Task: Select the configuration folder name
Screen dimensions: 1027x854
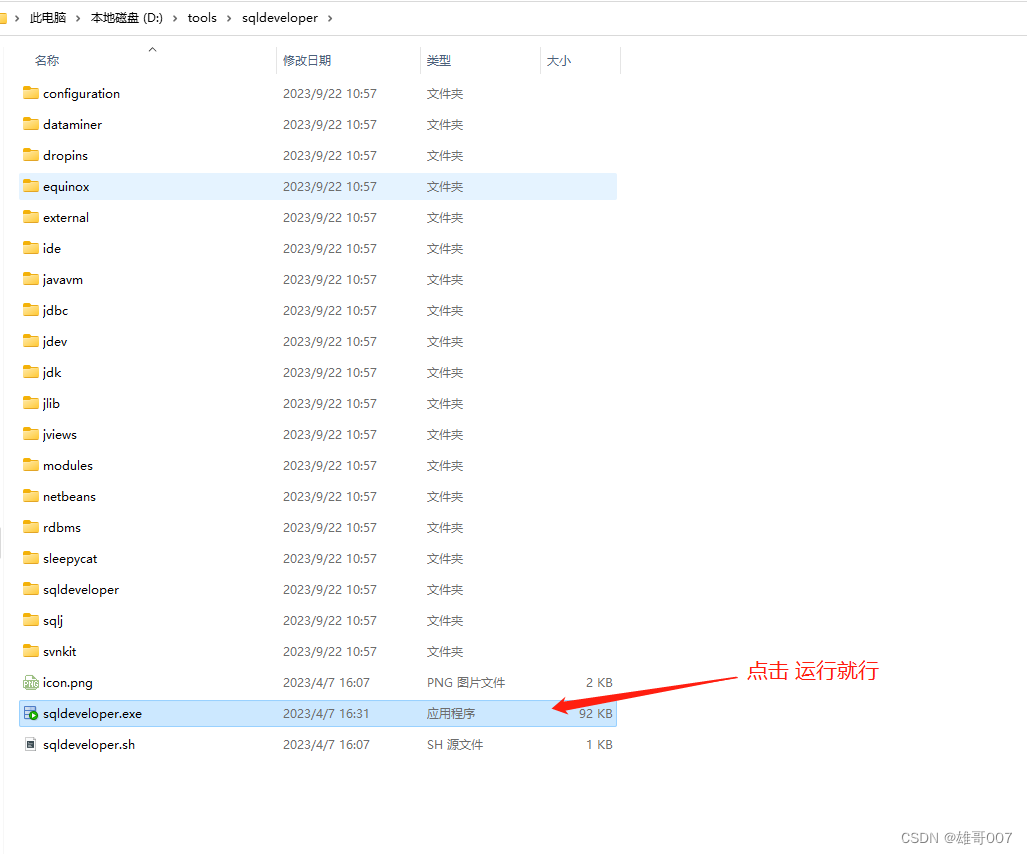Action: point(81,94)
